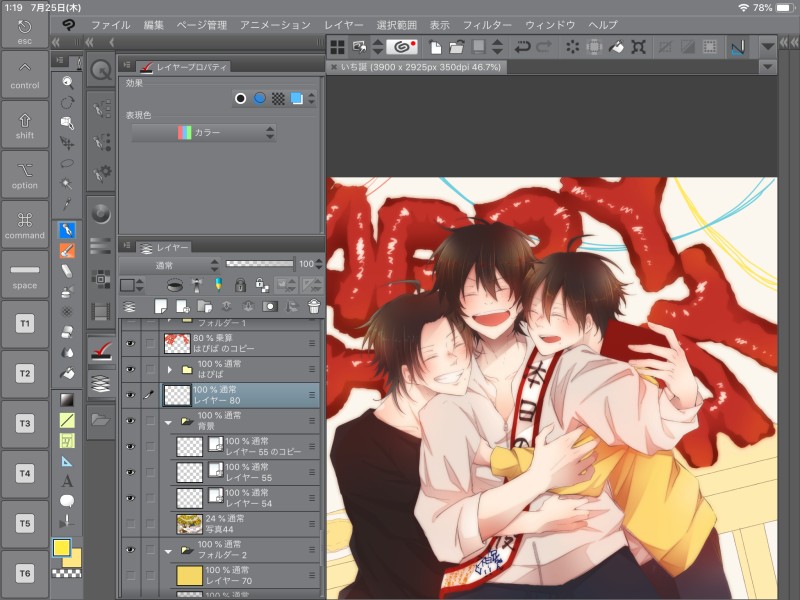Screen dimensions: 800x600
Task: Select the Lasso selection tool
Action: click(x=67, y=163)
